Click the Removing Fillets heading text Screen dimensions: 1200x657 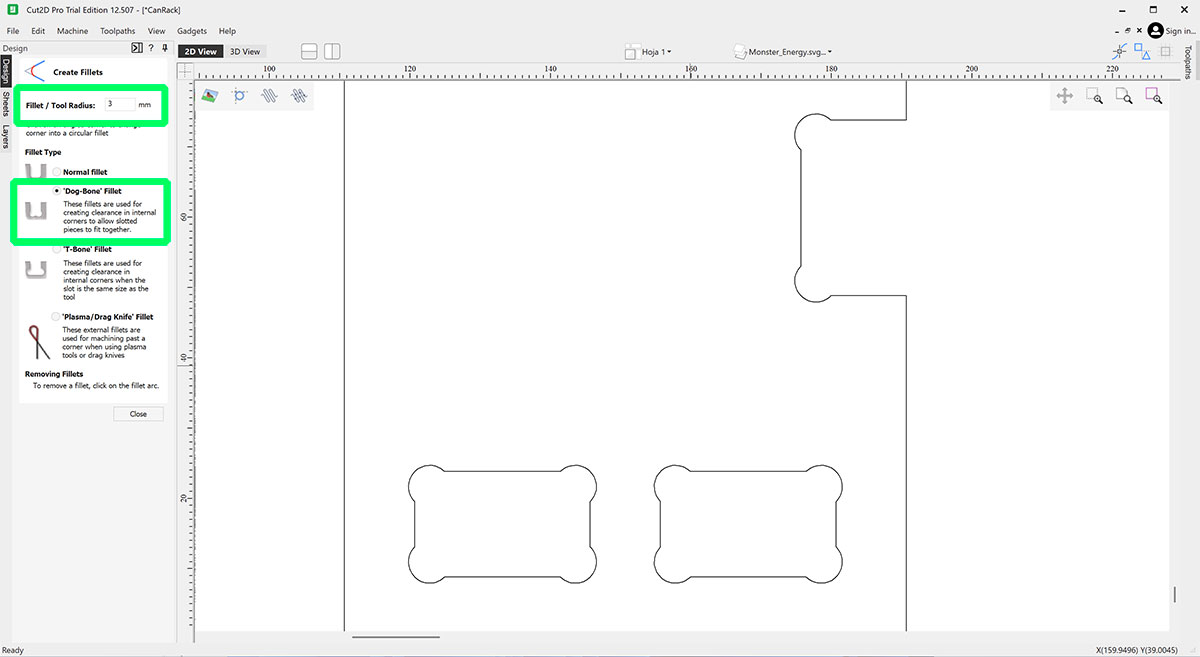click(x=54, y=374)
